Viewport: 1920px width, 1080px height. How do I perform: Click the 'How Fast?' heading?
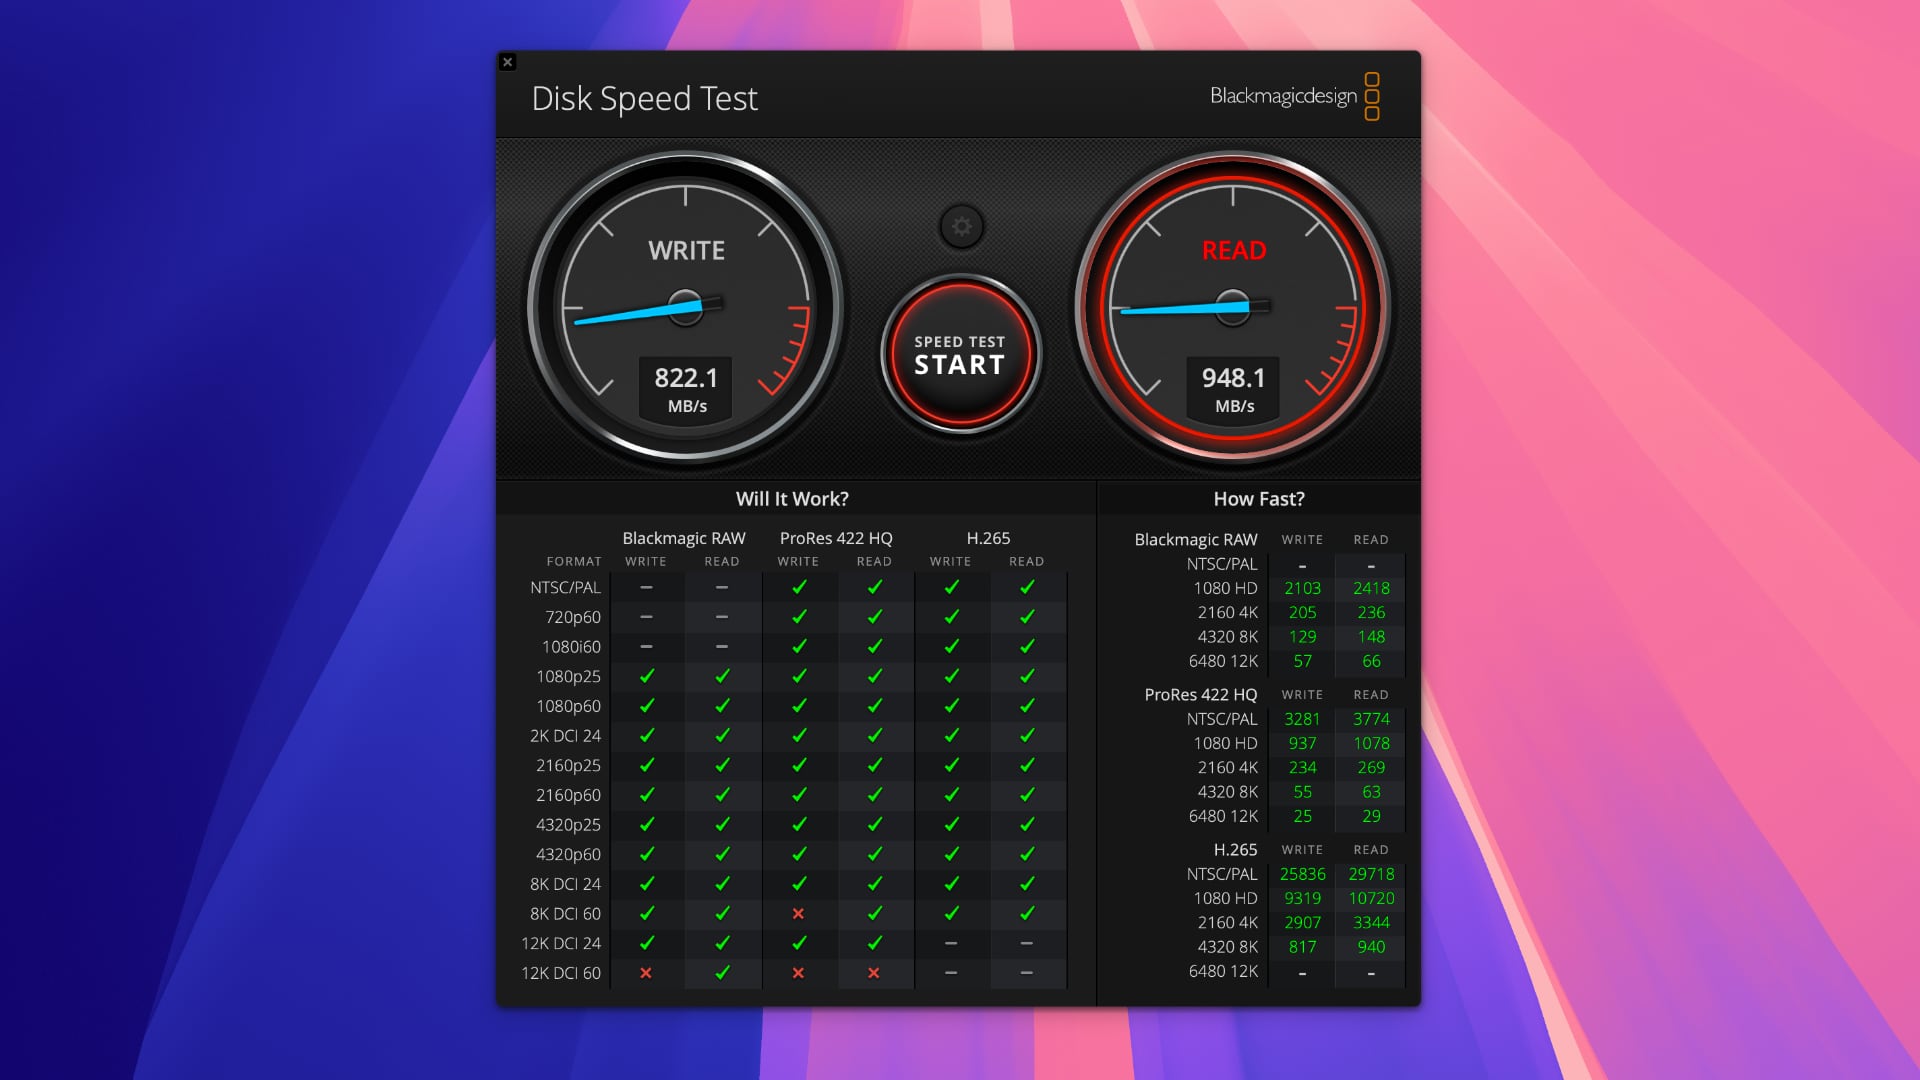(1259, 499)
